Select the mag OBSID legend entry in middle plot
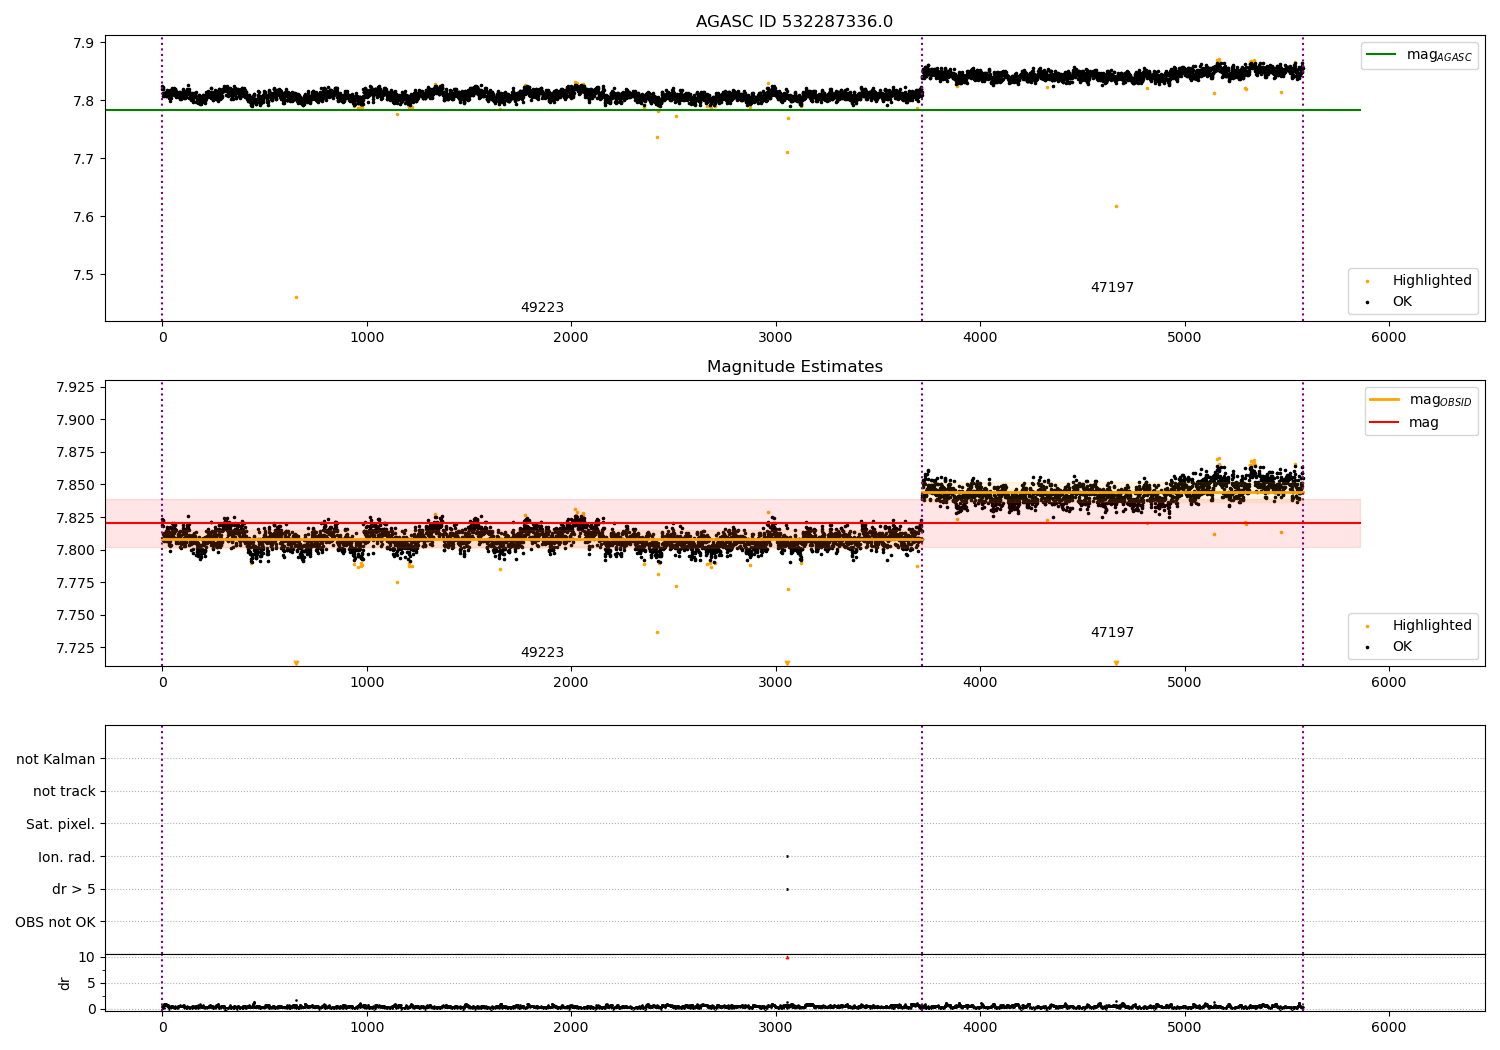The image size is (1500, 1050). click(1419, 400)
